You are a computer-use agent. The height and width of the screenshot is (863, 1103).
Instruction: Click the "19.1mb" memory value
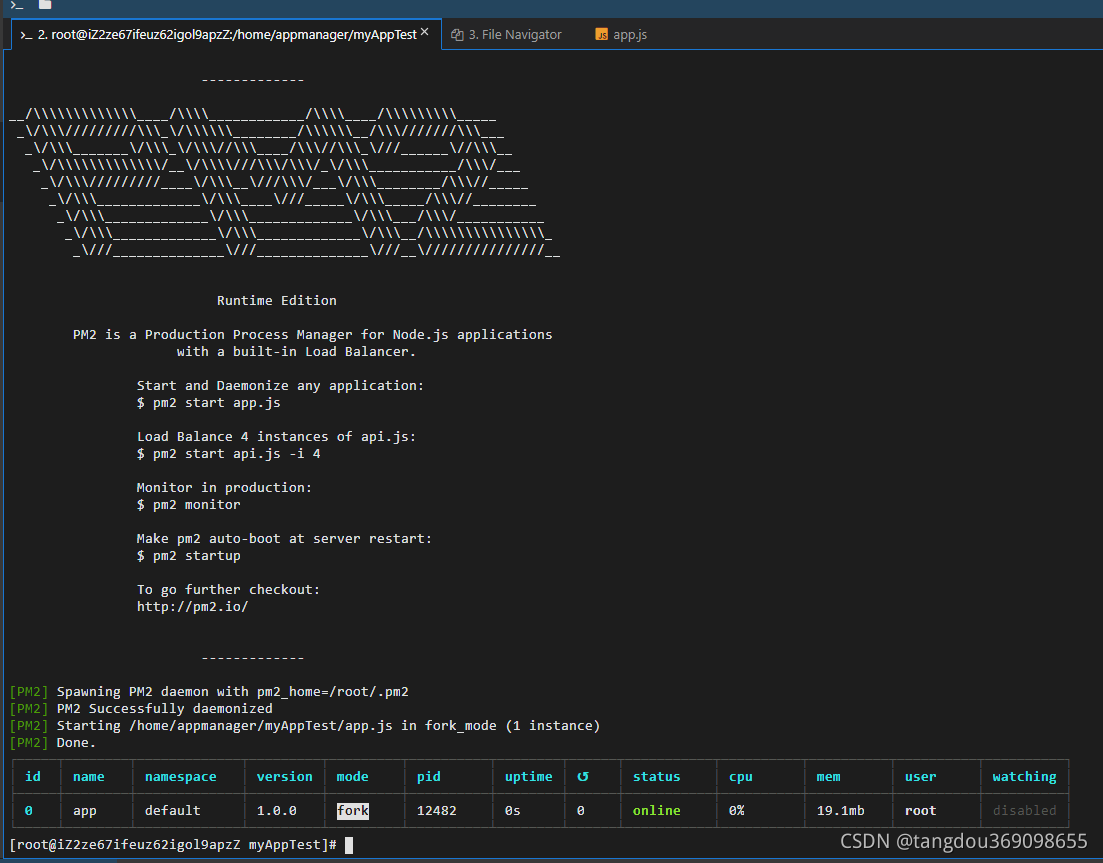840,811
